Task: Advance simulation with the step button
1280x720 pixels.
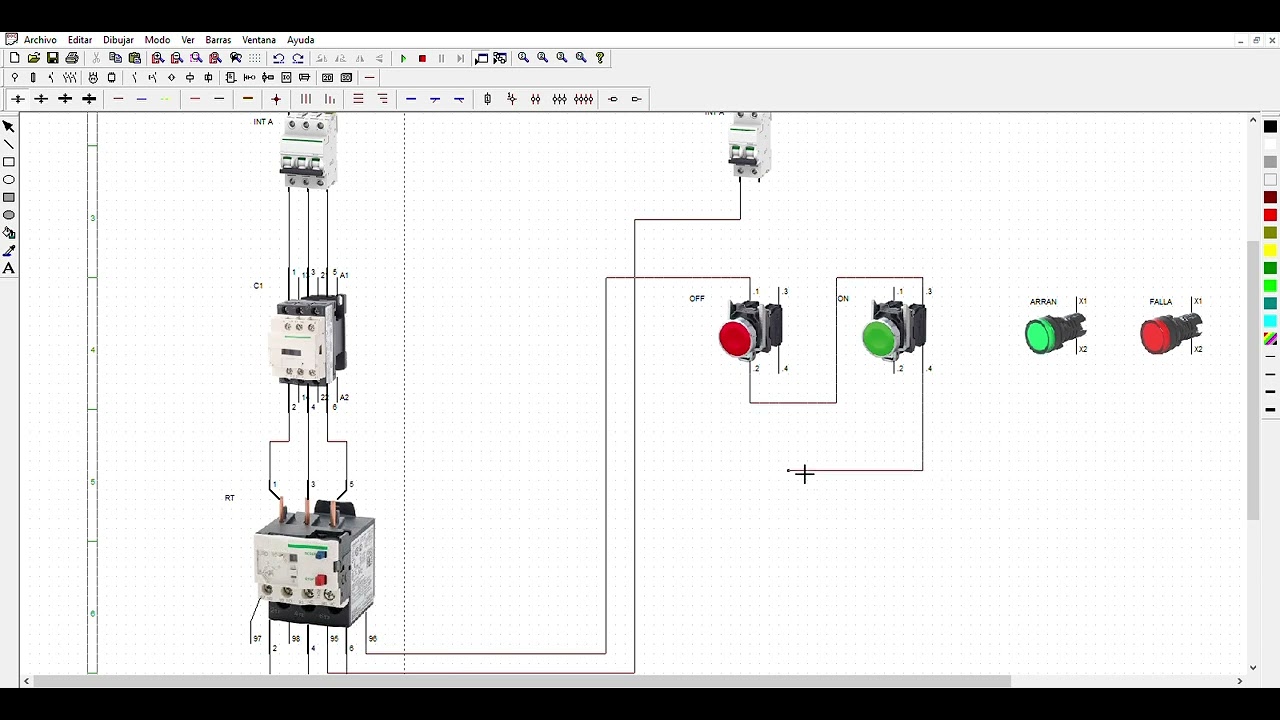Action: pyautogui.click(x=460, y=58)
